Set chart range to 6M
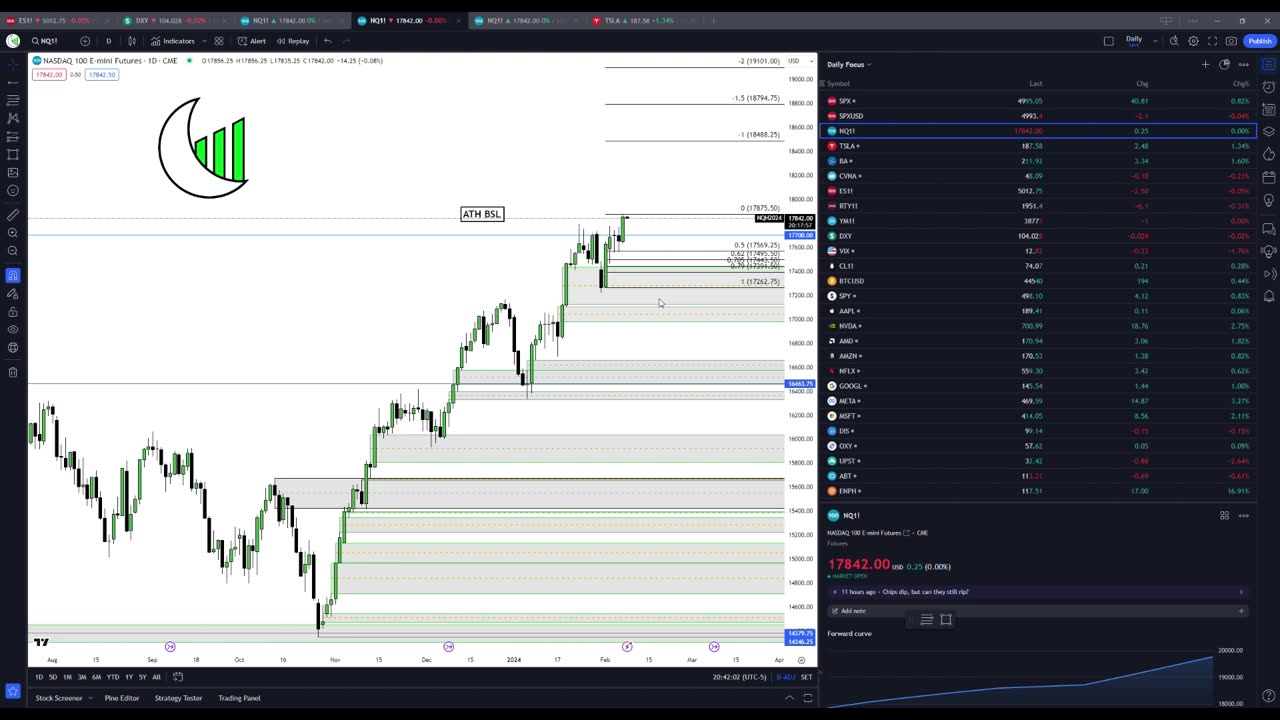Image resolution: width=1280 pixels, height=720 pixels. pyautogui.click(x=96, y=677)
